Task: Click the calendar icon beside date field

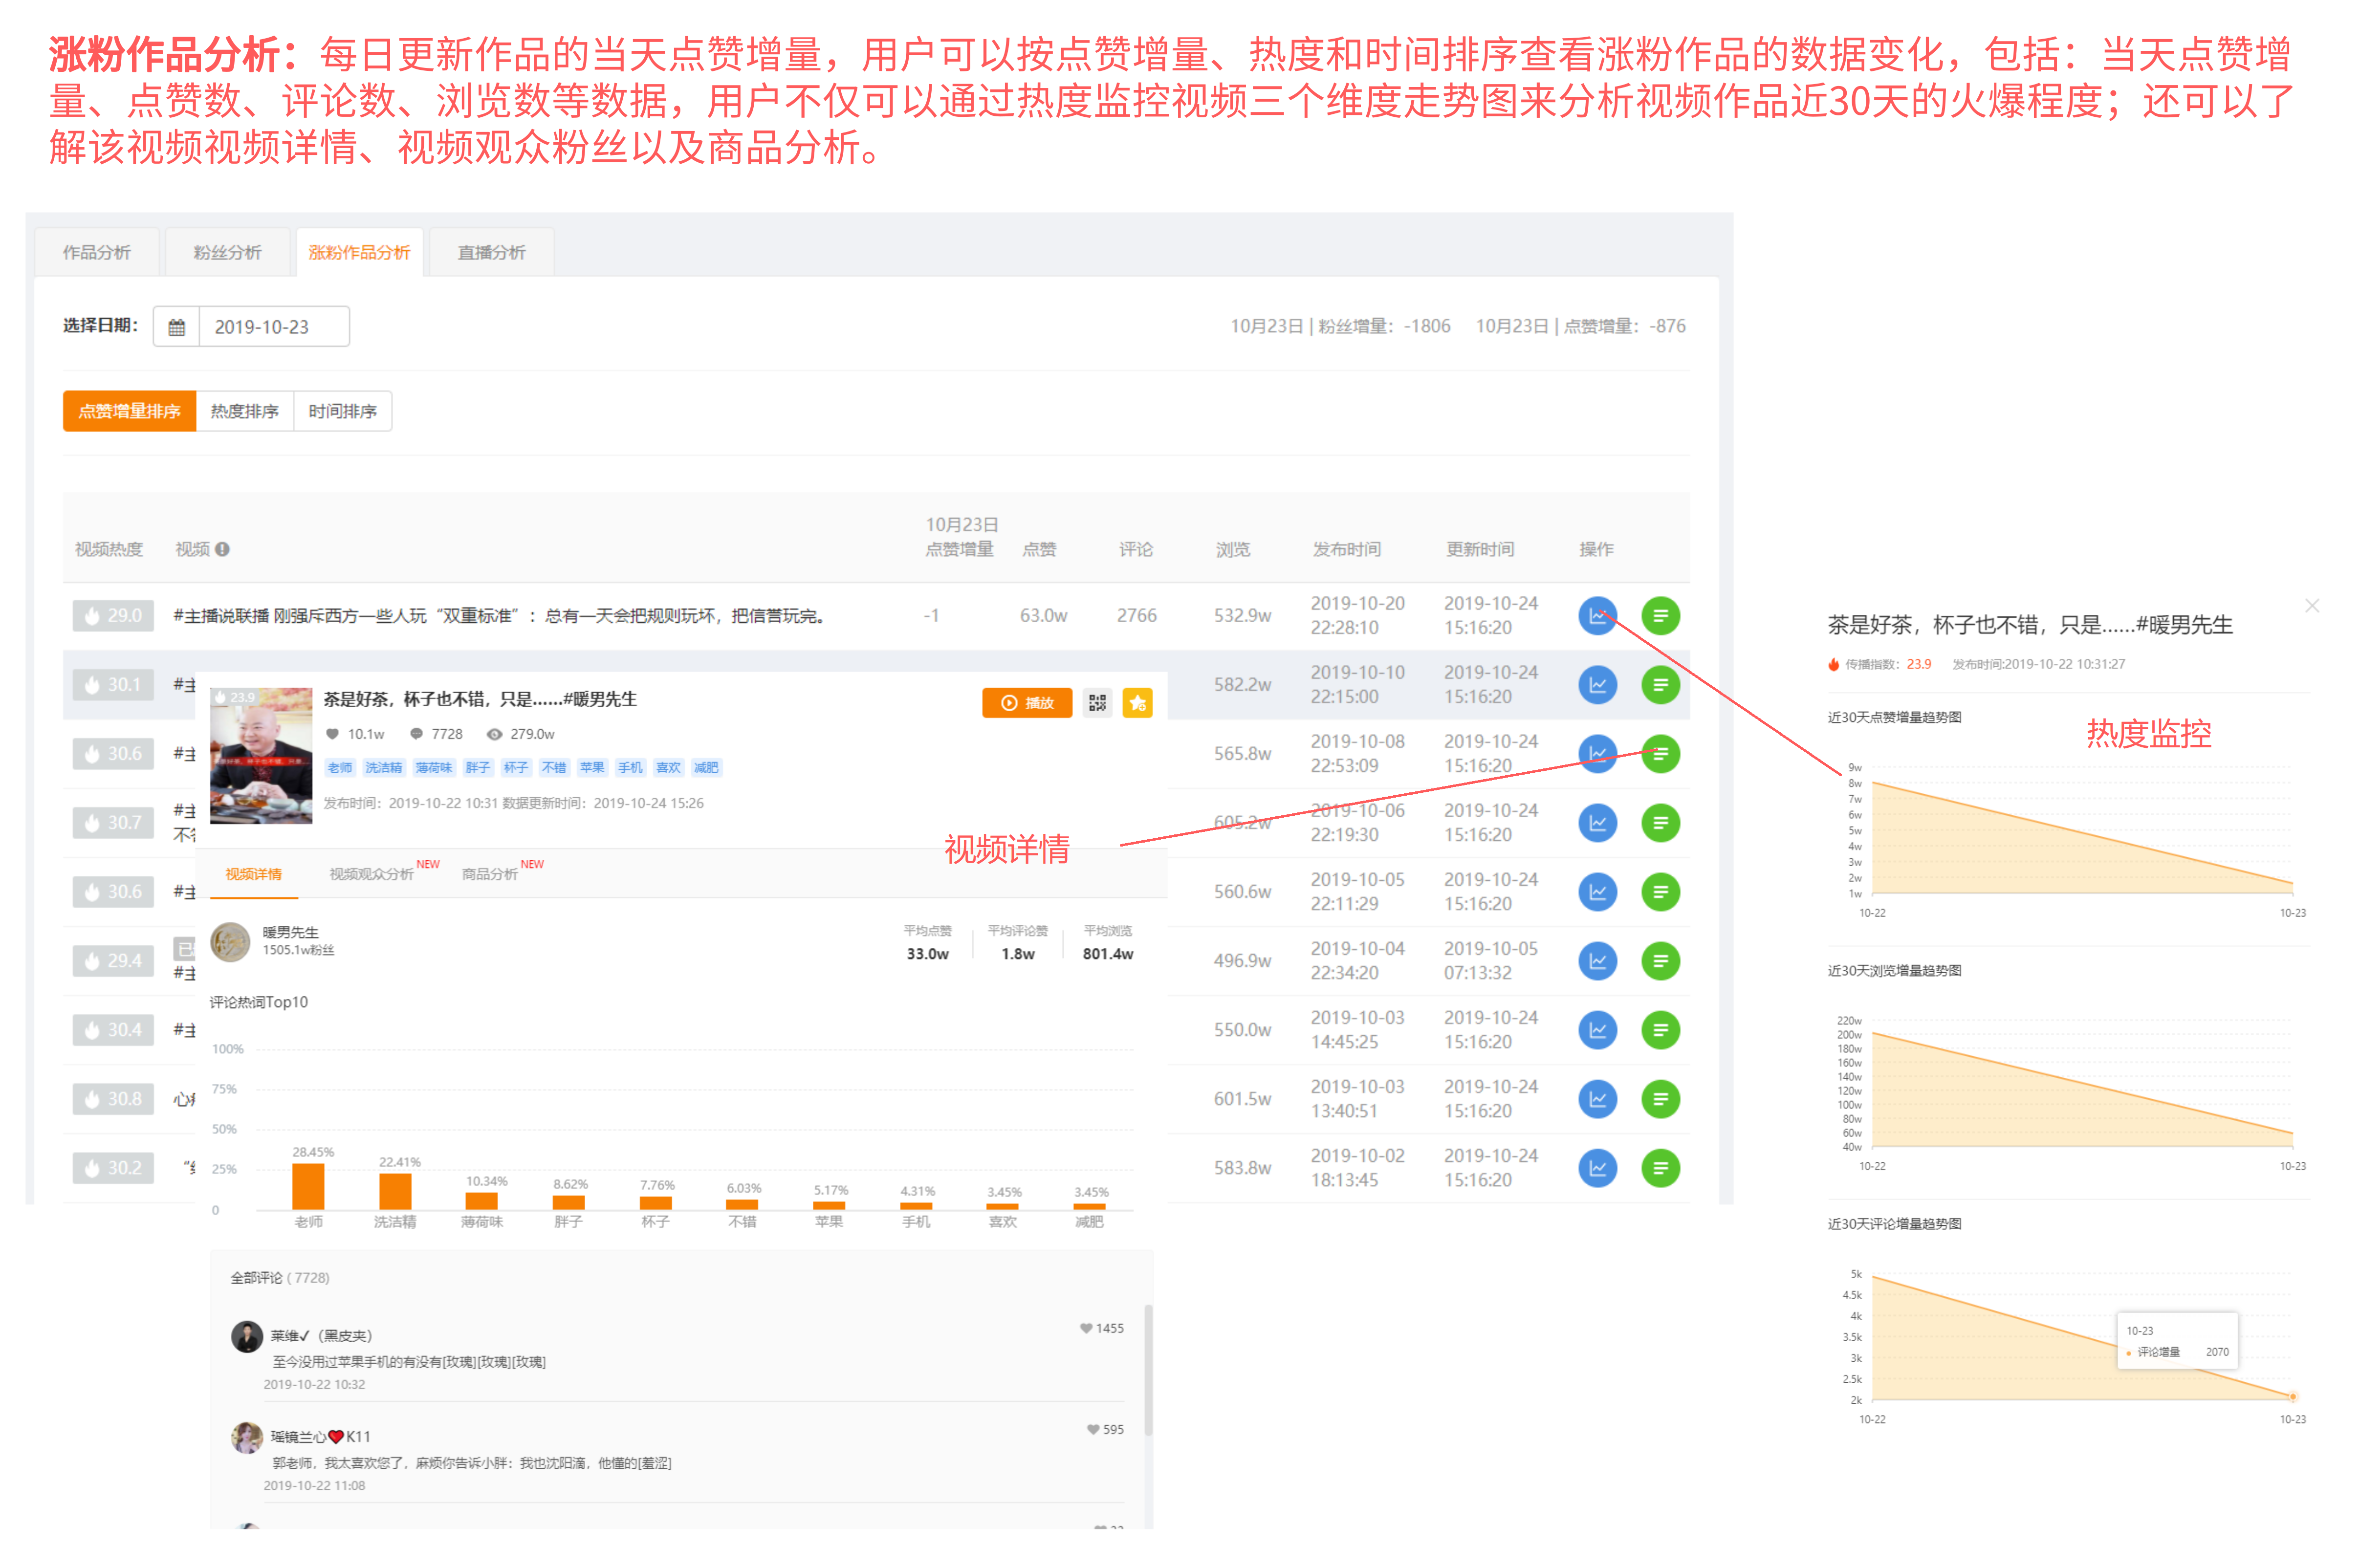Action: 176,327
